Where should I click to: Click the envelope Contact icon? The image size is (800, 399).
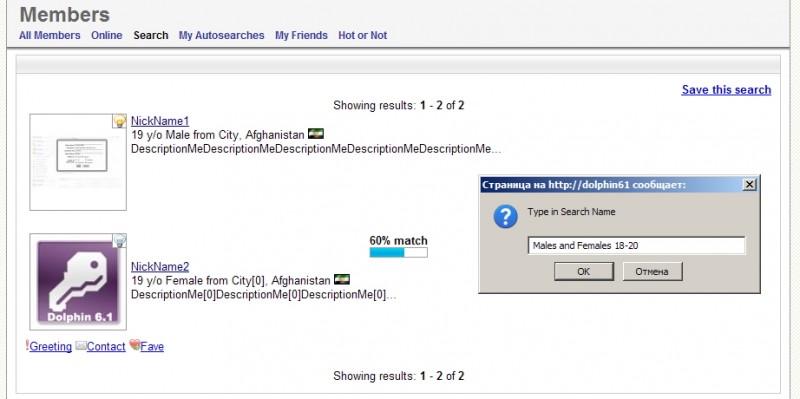(x=81, y=346)
